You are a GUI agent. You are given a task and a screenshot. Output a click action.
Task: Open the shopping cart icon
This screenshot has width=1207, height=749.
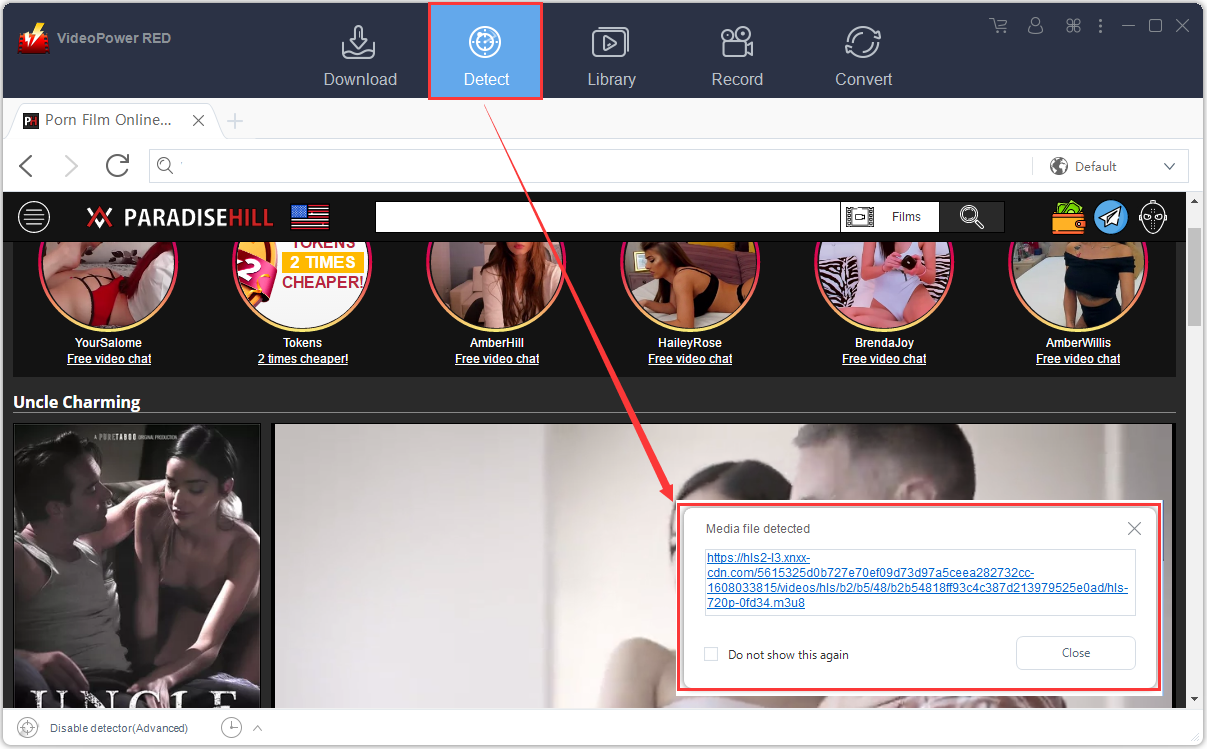pyautogui.click(x=998, y=26)
